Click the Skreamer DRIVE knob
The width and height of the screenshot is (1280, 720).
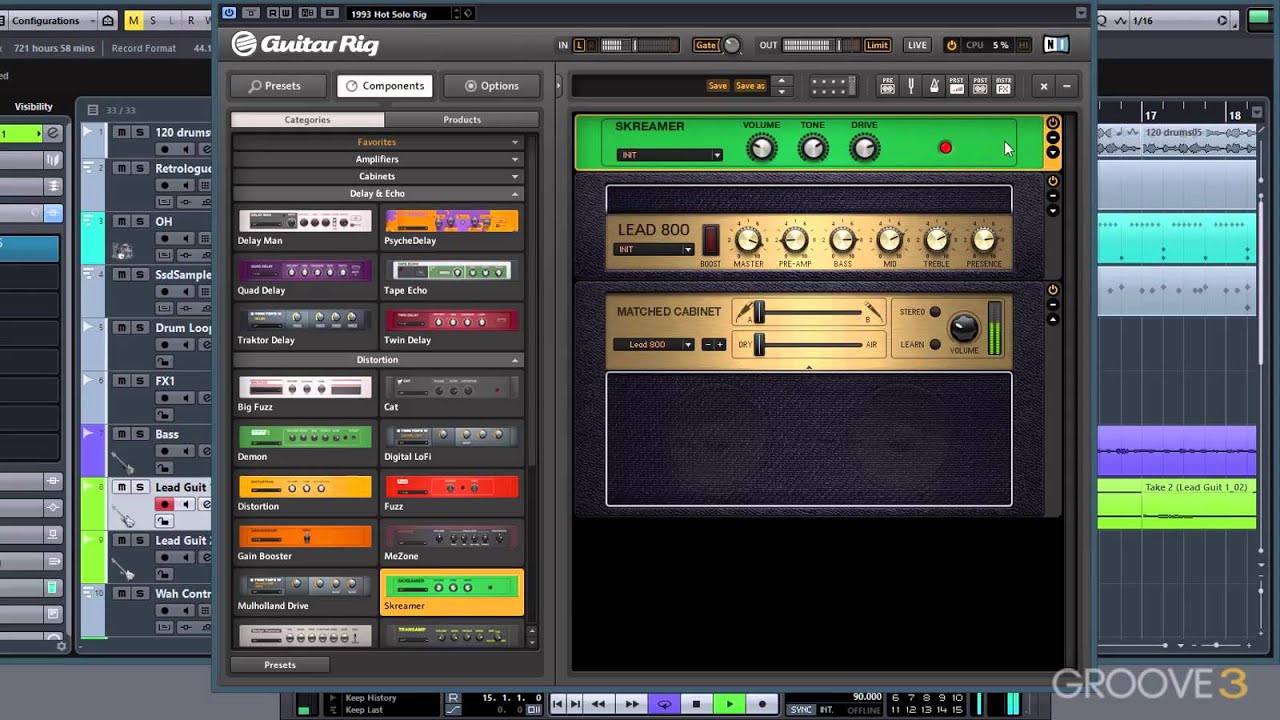[864, 148]
